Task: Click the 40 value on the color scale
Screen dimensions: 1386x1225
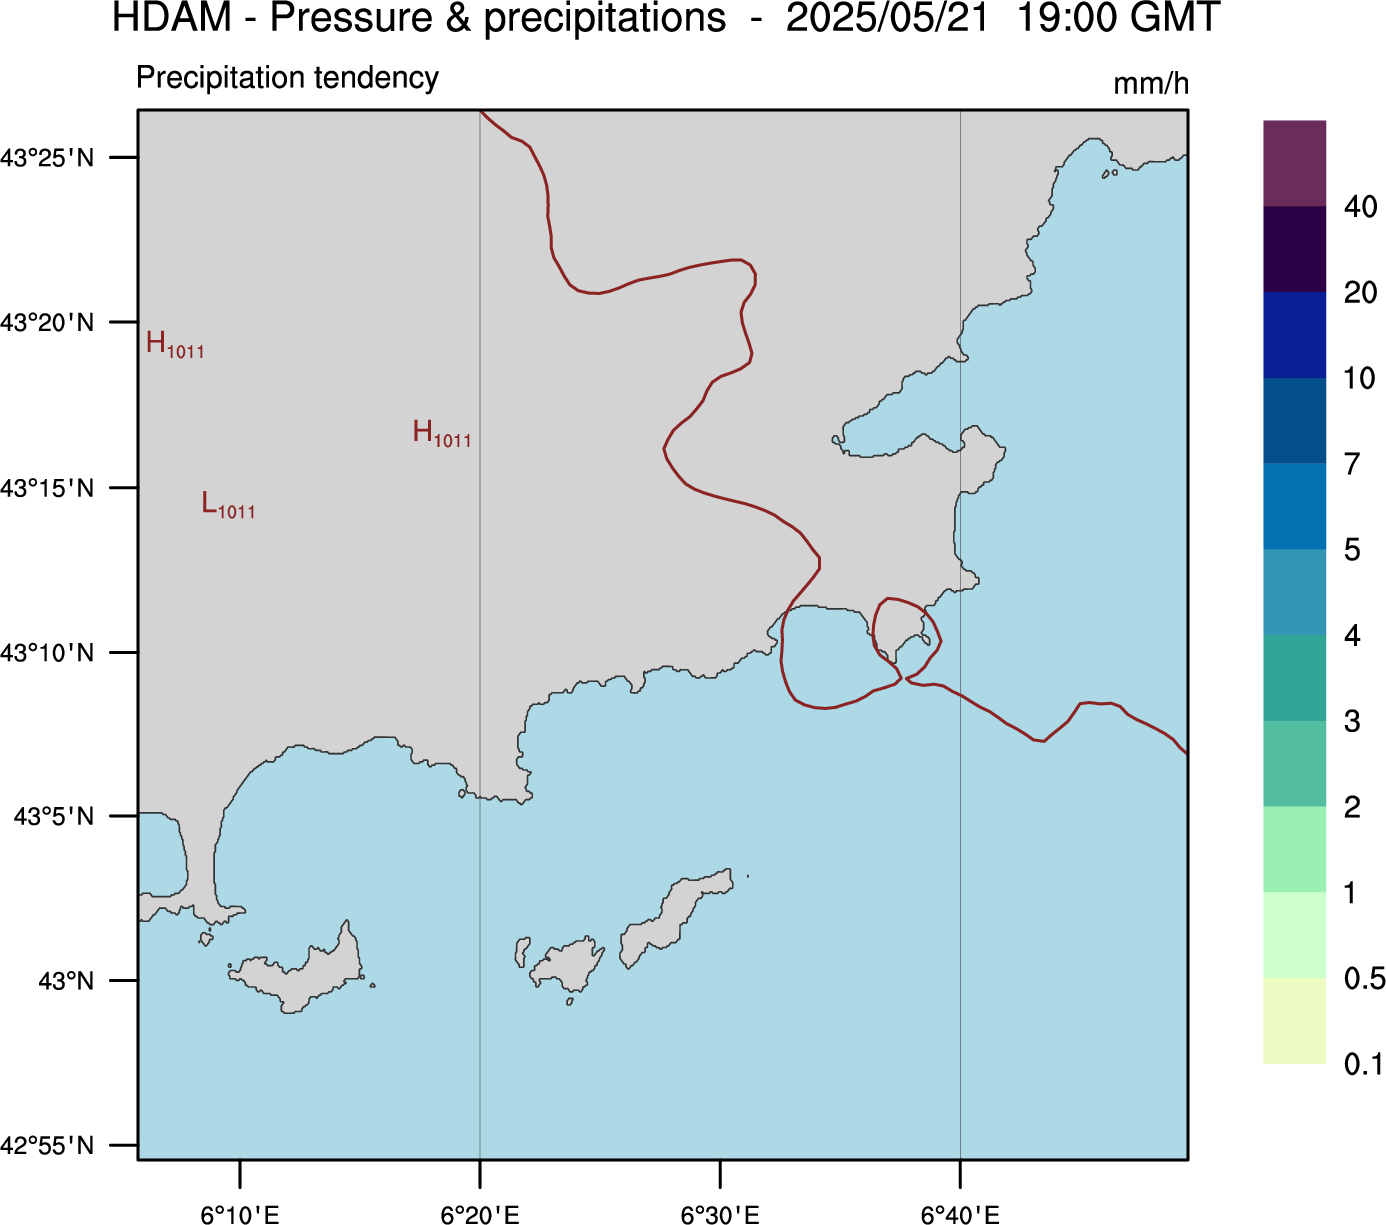Action: [1361, 207]
